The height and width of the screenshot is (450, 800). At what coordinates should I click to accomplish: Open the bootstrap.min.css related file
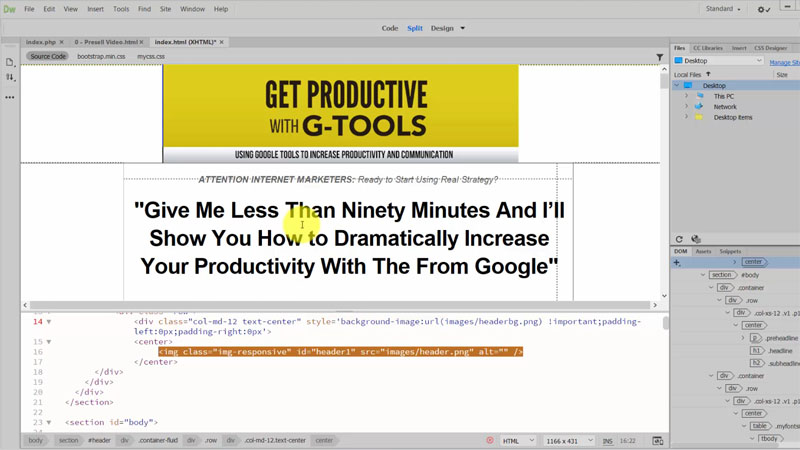pyautogui.click(x=101, y=57)
